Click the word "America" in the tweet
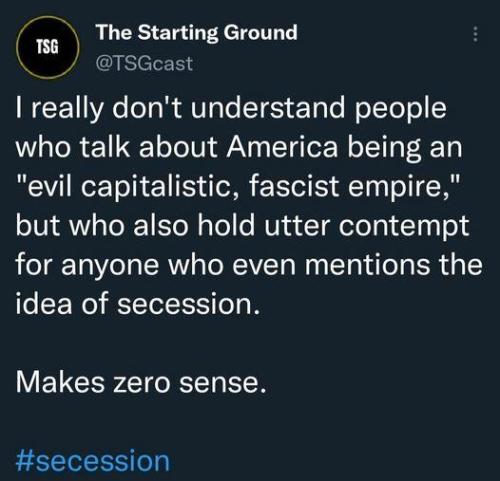 (282, 147)
